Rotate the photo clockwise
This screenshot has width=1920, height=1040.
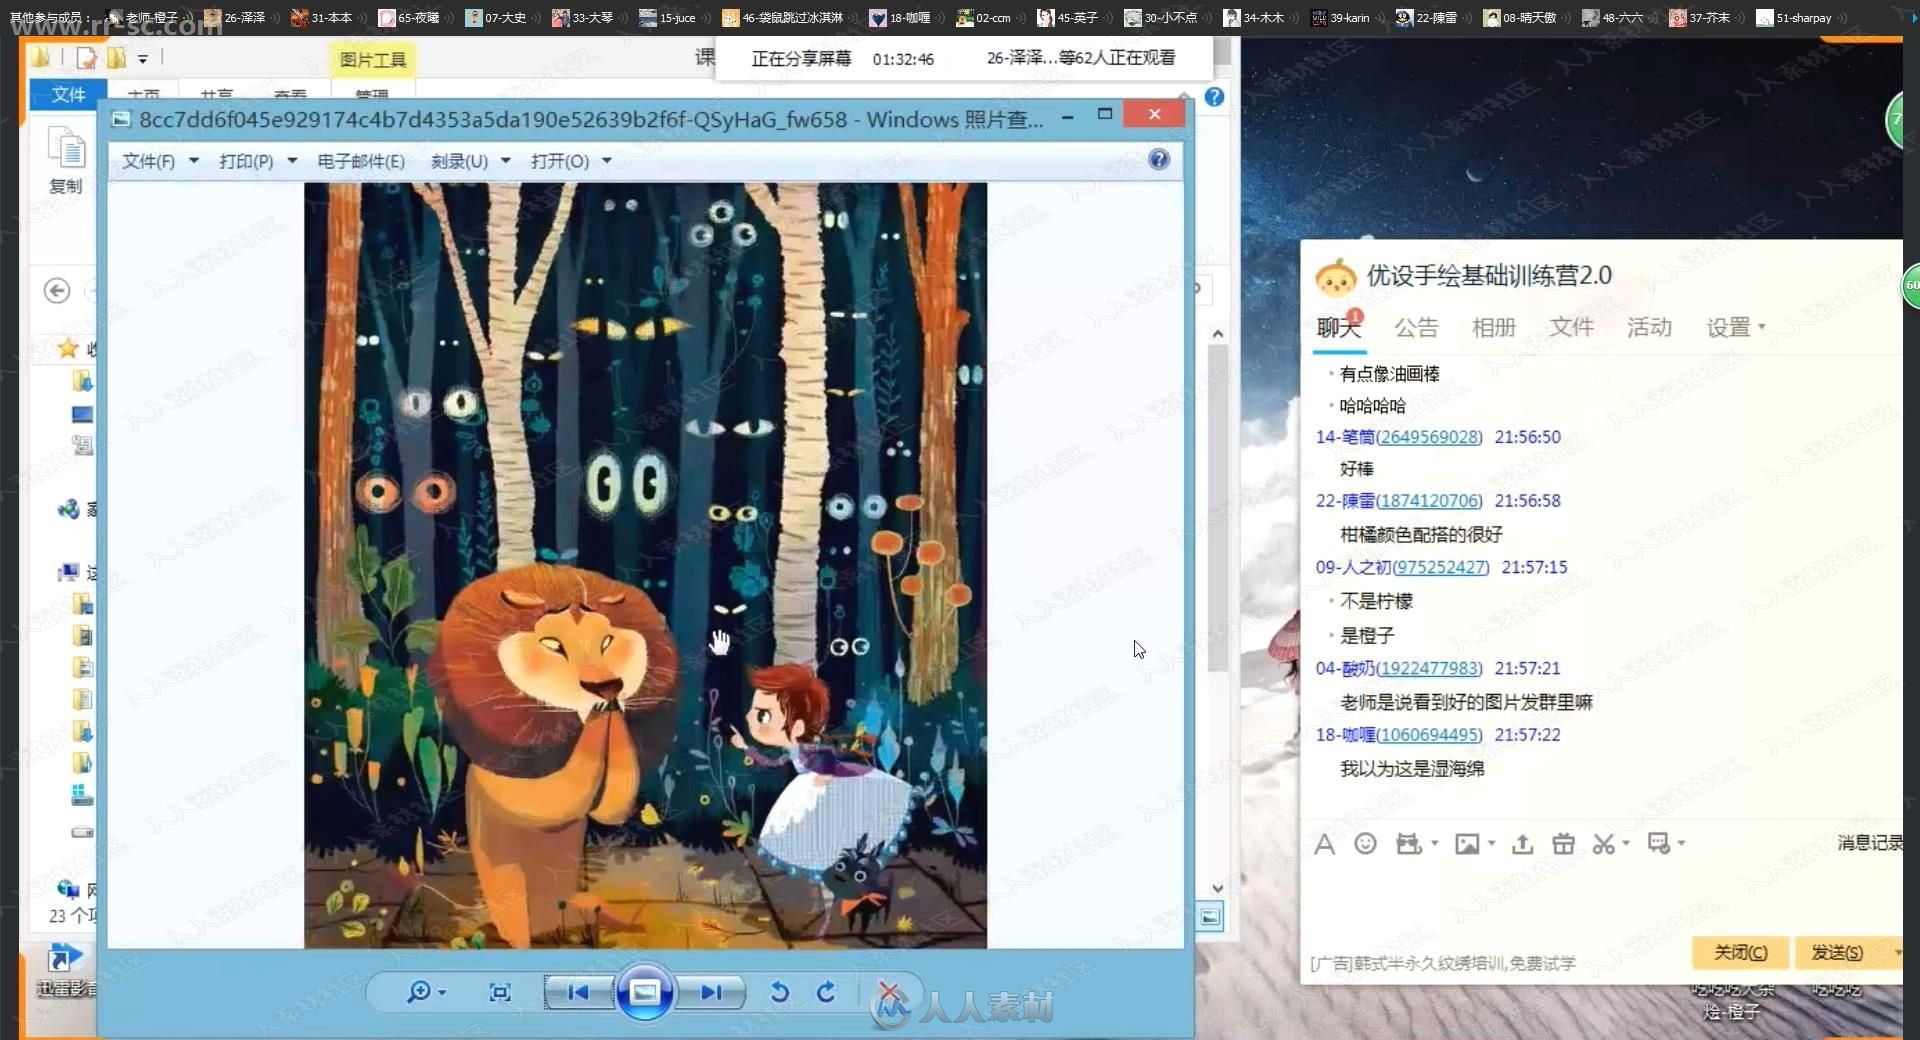tap(826, 992)
